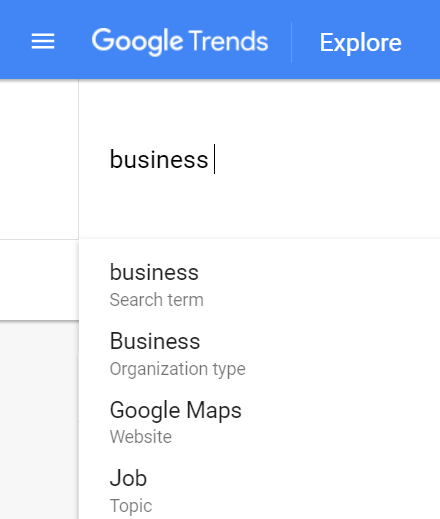The height and width of the screenshot is (519, 440).
Task: Click the vertical divider before Explore
Action: click(291, 42)
